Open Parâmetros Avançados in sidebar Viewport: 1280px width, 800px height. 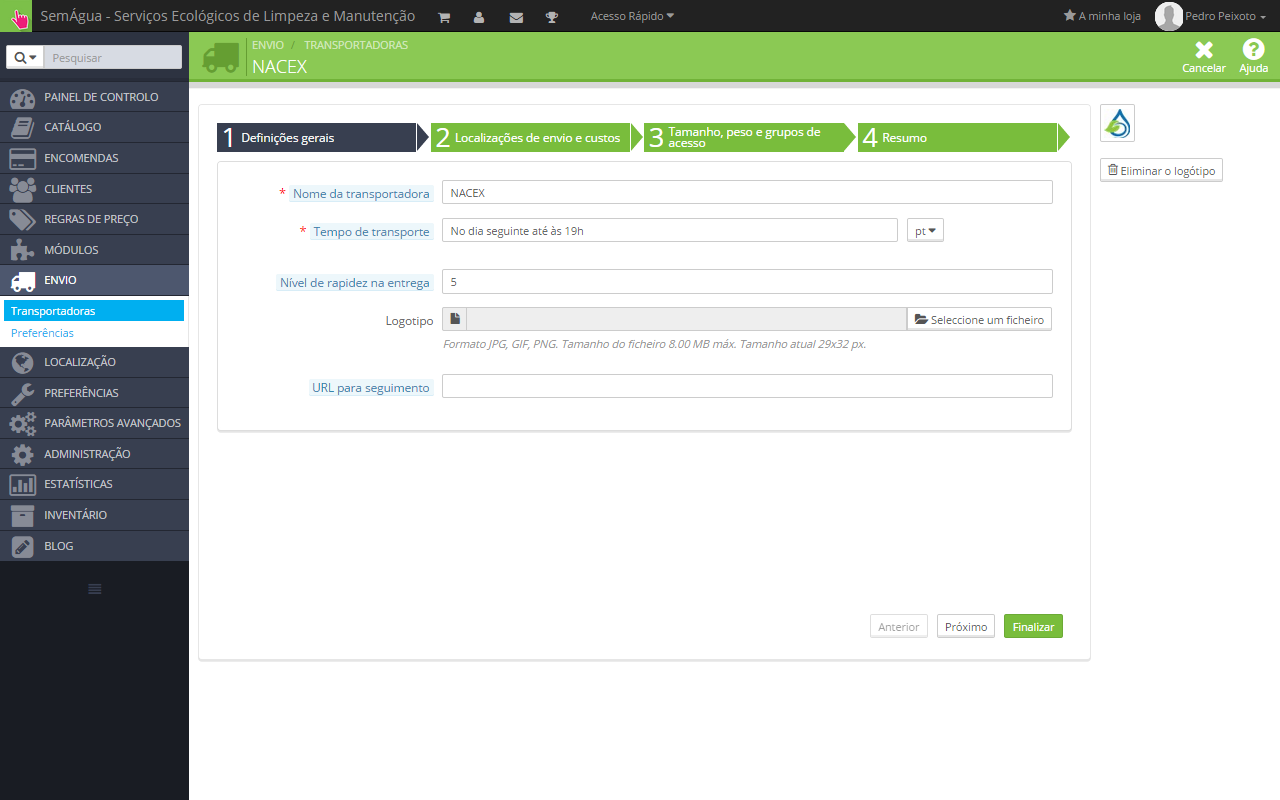(95, 423)
